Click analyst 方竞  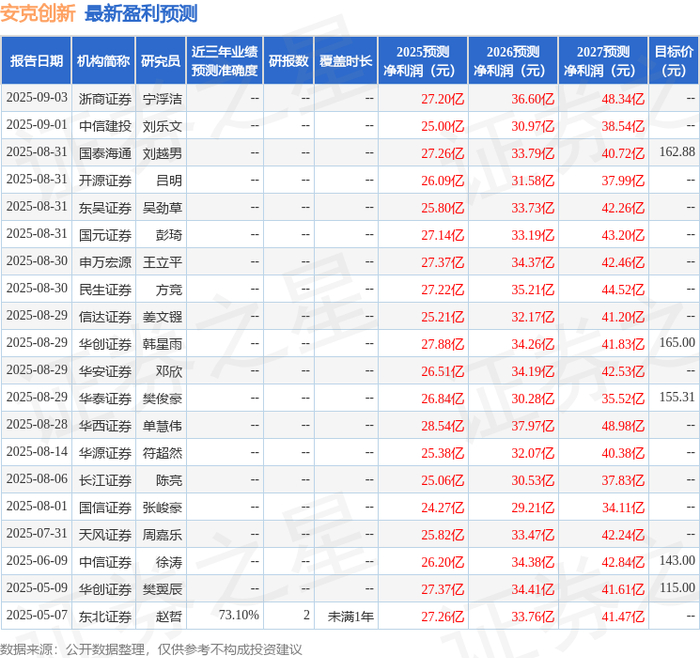click(169, 289)
